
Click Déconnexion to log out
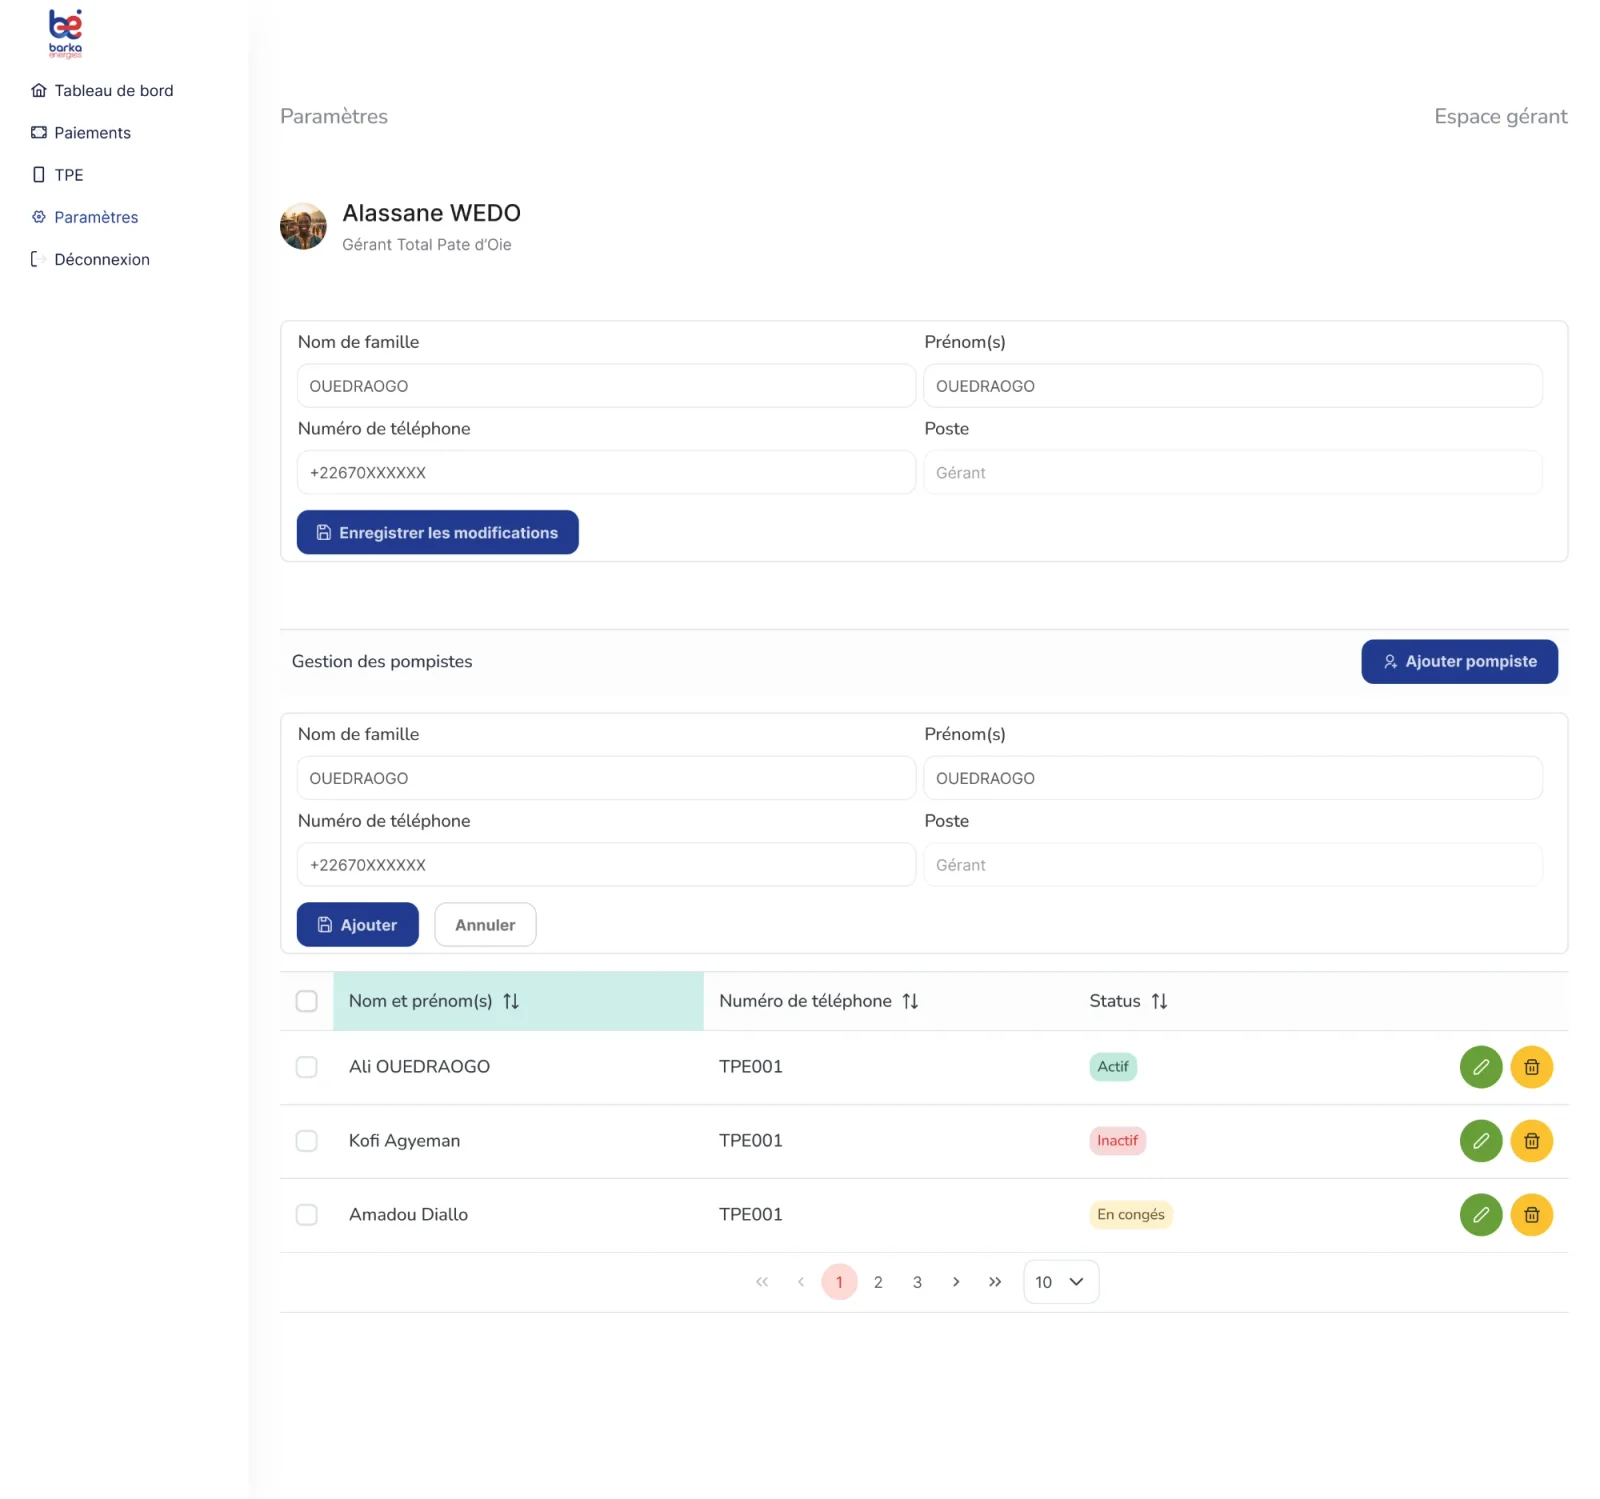click(x=91, y=259)
